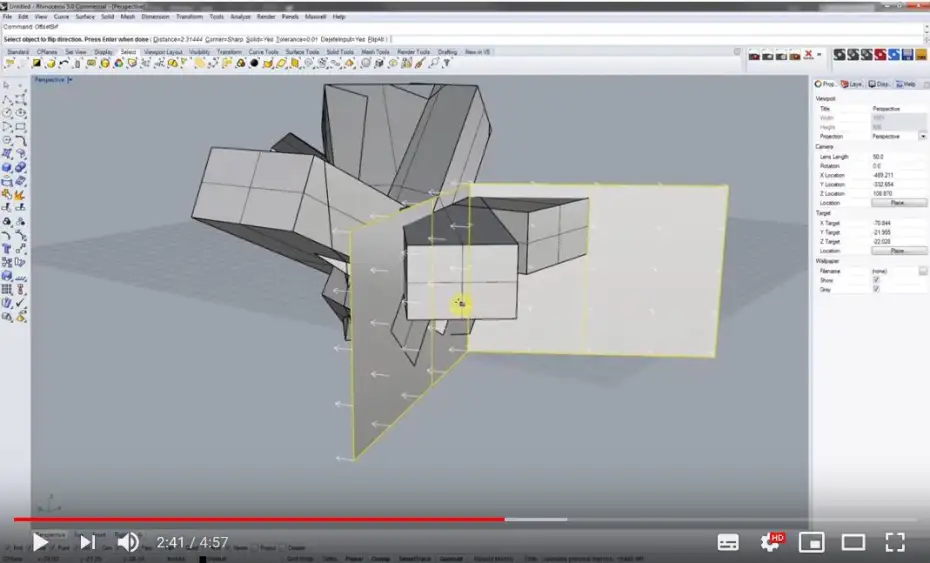
Task: Click the first camera icon in toolbar
Action: [754, 56]
